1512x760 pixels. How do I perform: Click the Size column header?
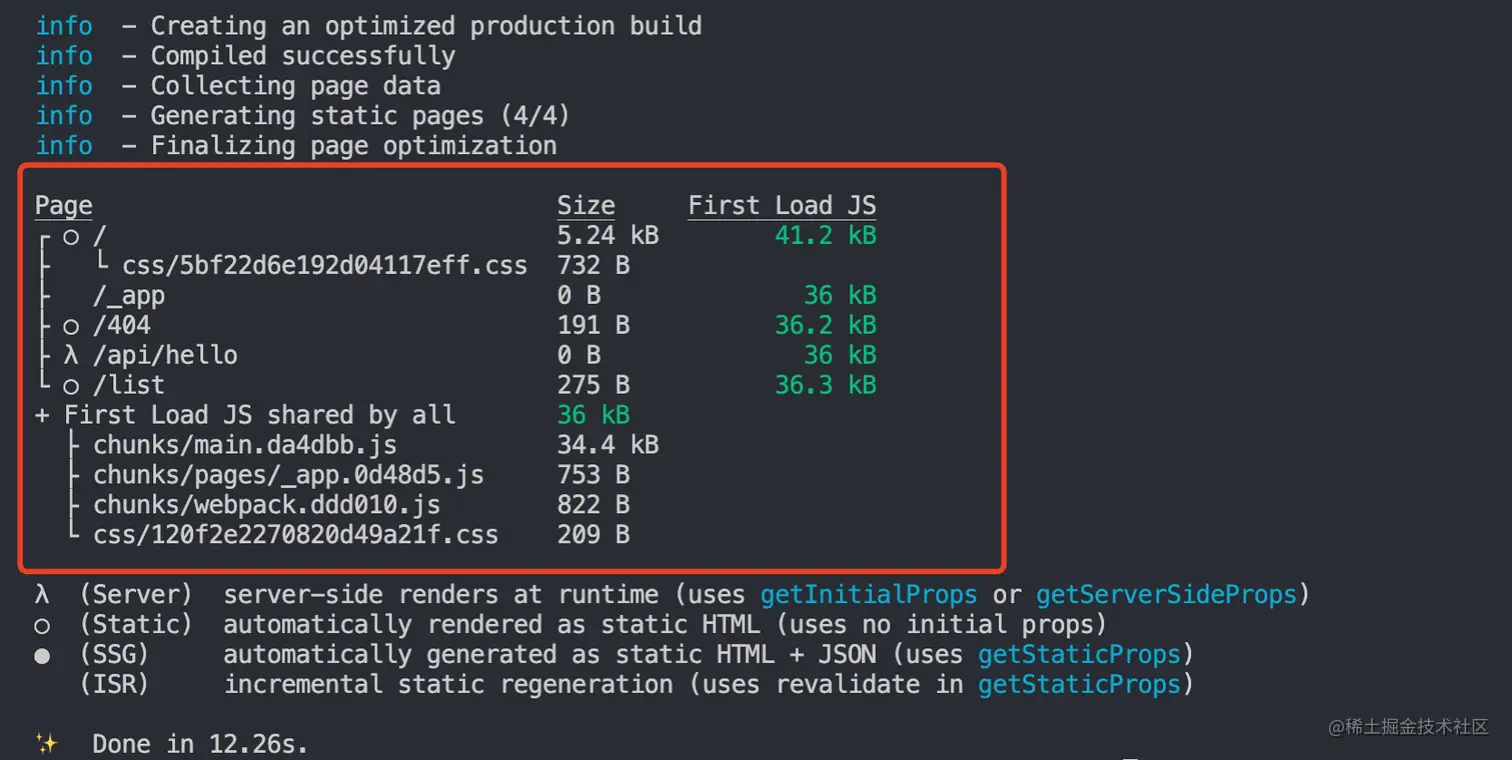tap(585, 206)
